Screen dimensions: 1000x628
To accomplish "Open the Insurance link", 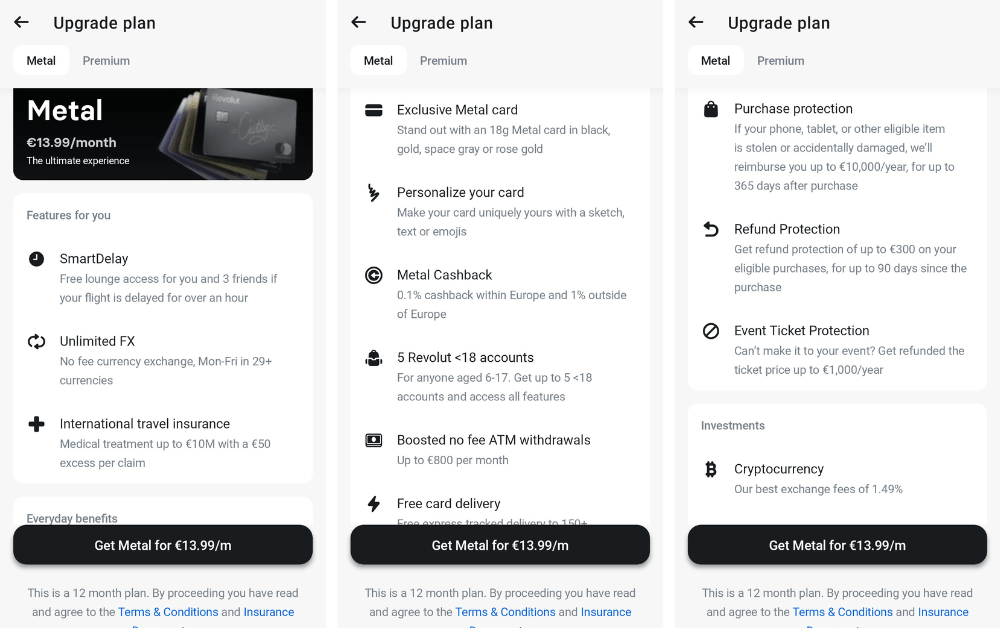I will (269, 612).
